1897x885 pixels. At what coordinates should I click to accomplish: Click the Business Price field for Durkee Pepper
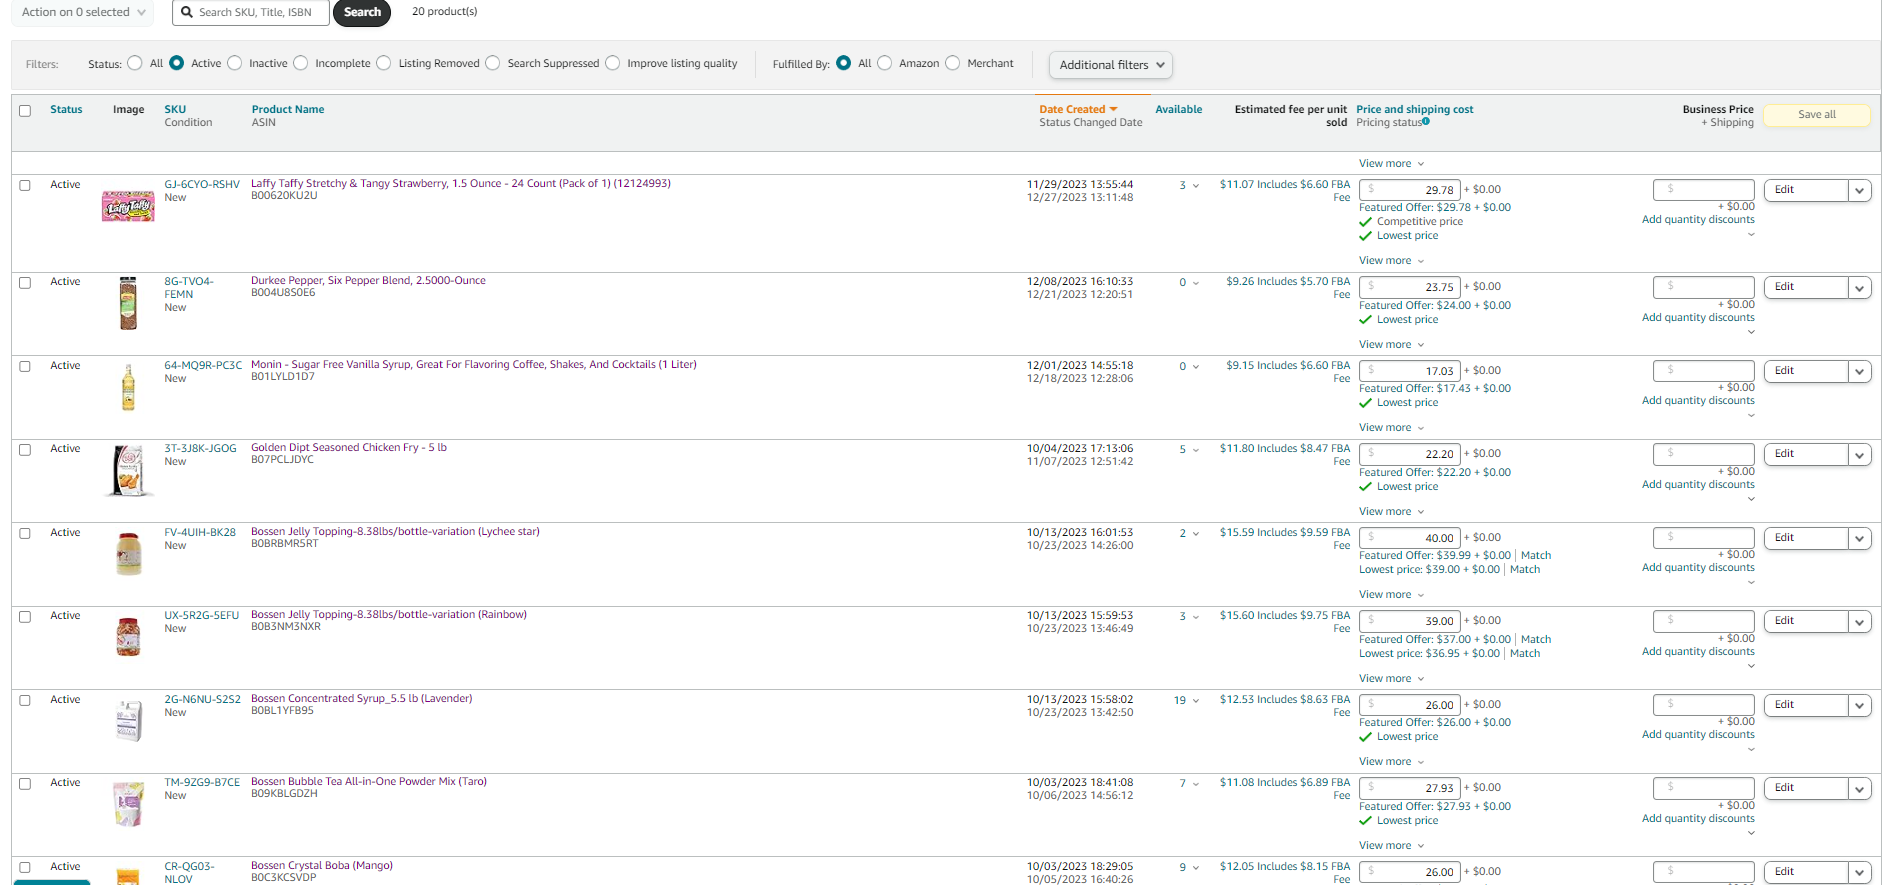point(1704,287)
